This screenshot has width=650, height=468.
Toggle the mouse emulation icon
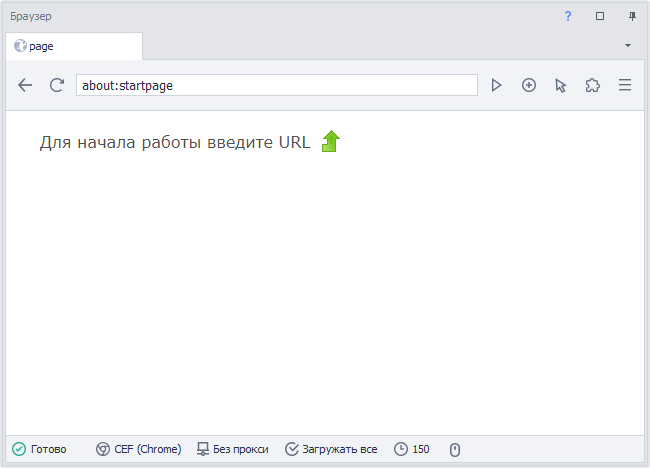pos(454,450)
